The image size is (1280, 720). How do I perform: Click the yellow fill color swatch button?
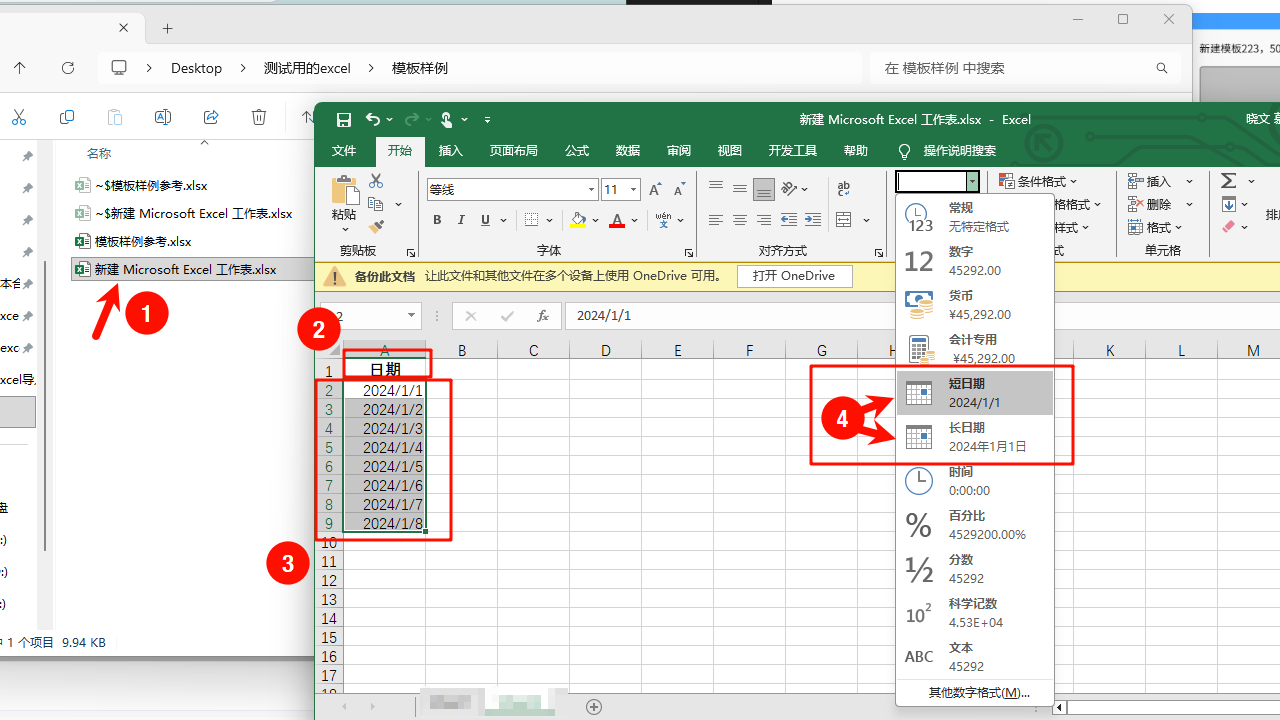577,220
